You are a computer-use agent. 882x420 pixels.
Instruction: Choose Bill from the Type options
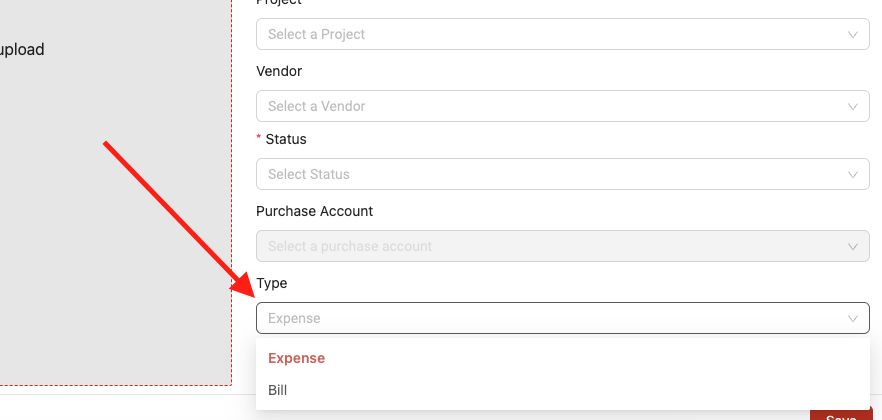[x=562, y=390]
